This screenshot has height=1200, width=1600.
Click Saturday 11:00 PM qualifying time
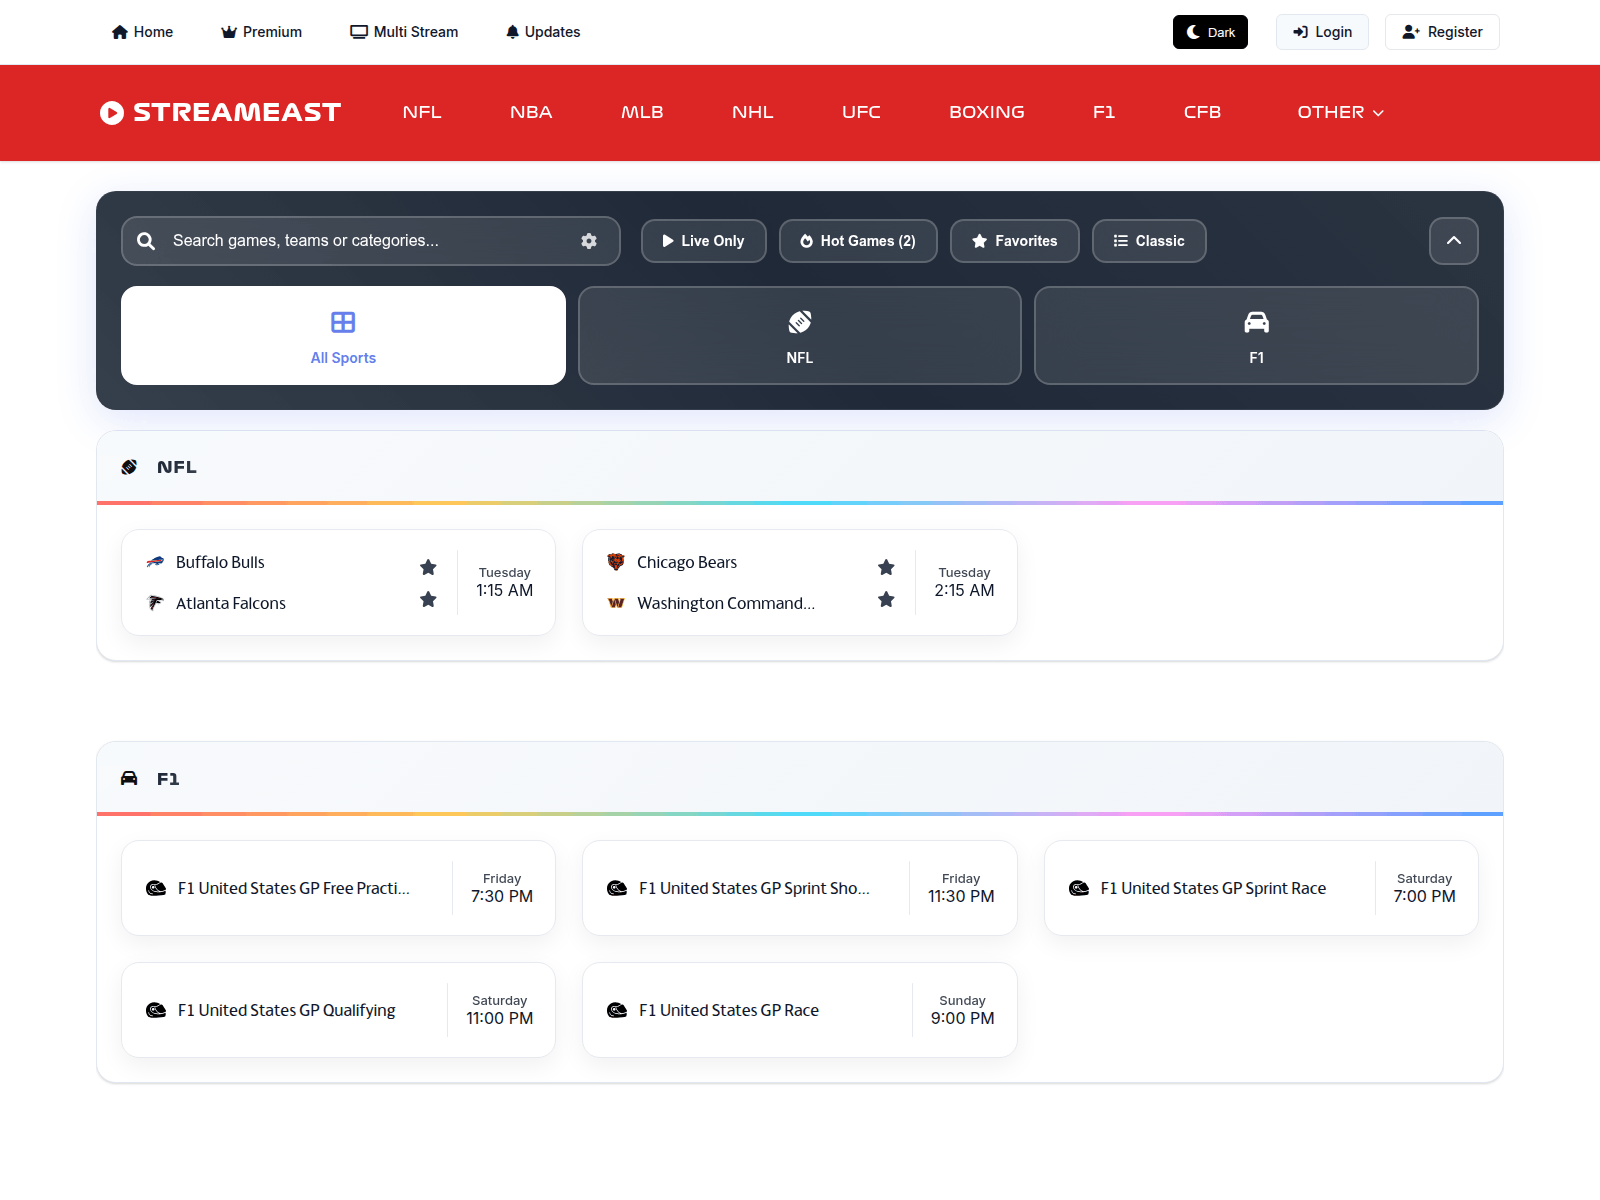(500, 1010)
